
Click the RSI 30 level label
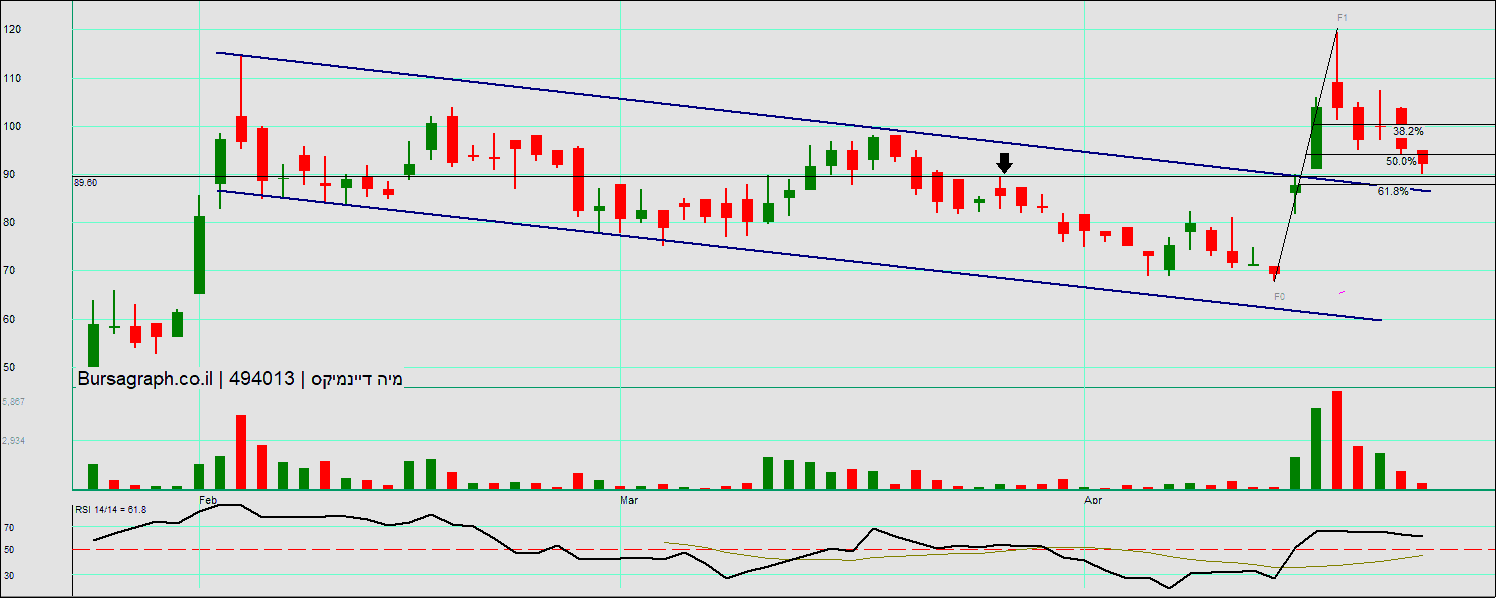[x=9, y=575]
